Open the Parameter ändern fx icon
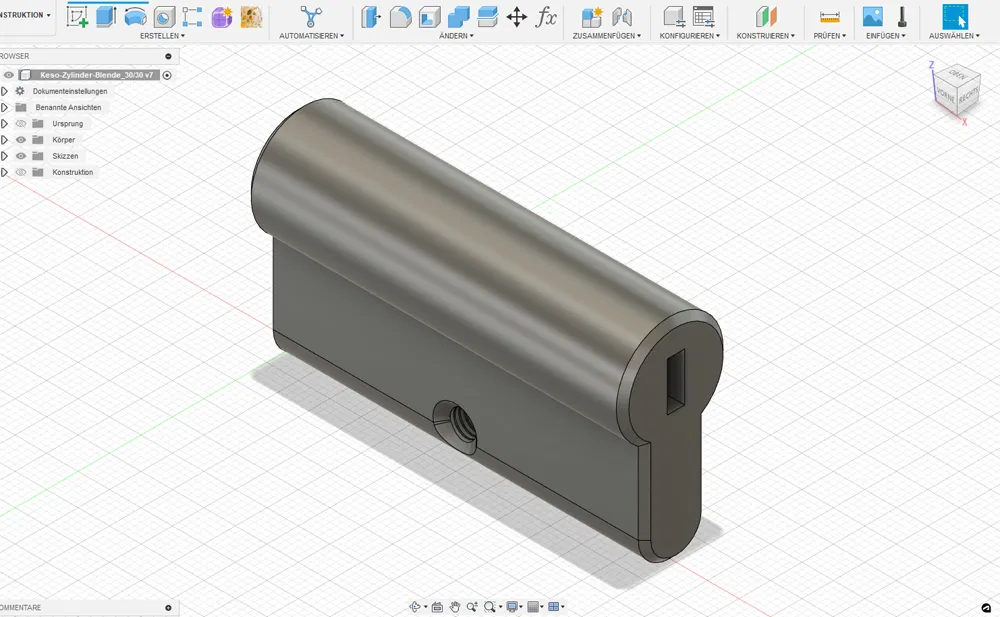Viewport: 1000px width, 617px height. point(547,17)
